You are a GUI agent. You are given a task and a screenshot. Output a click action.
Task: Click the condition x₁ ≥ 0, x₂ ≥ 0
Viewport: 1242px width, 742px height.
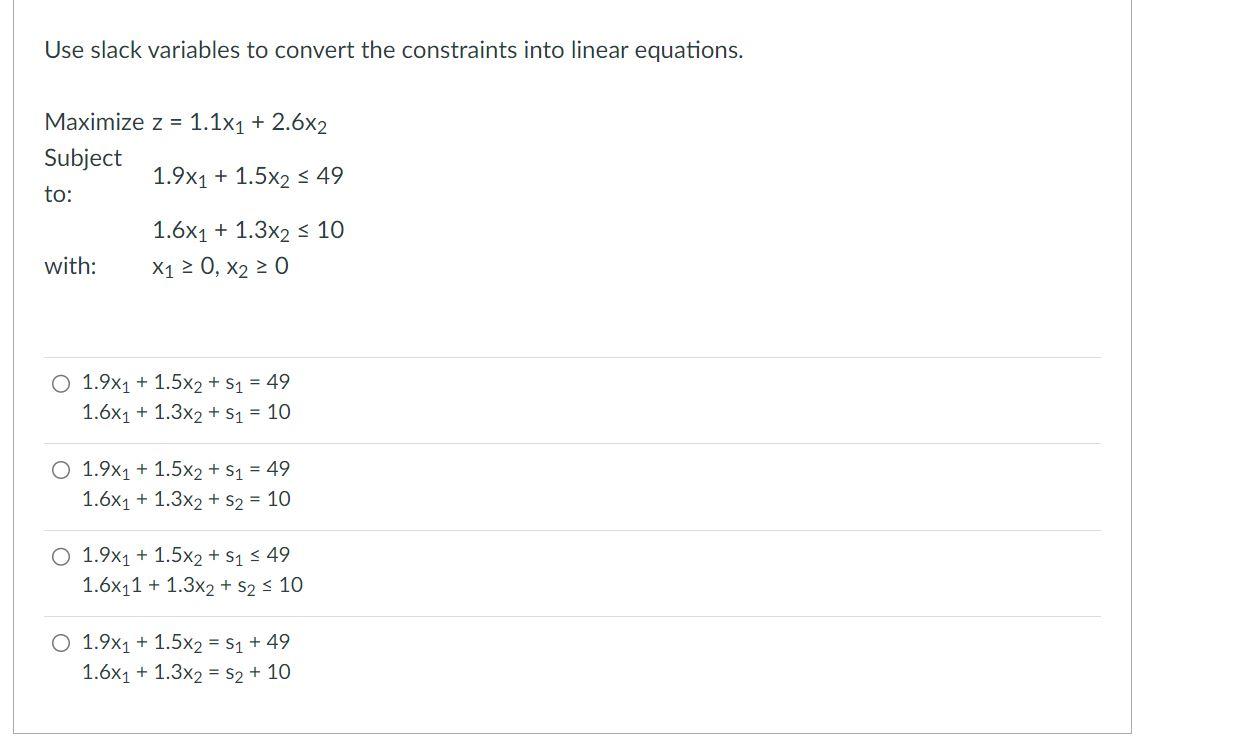(220, 266)
